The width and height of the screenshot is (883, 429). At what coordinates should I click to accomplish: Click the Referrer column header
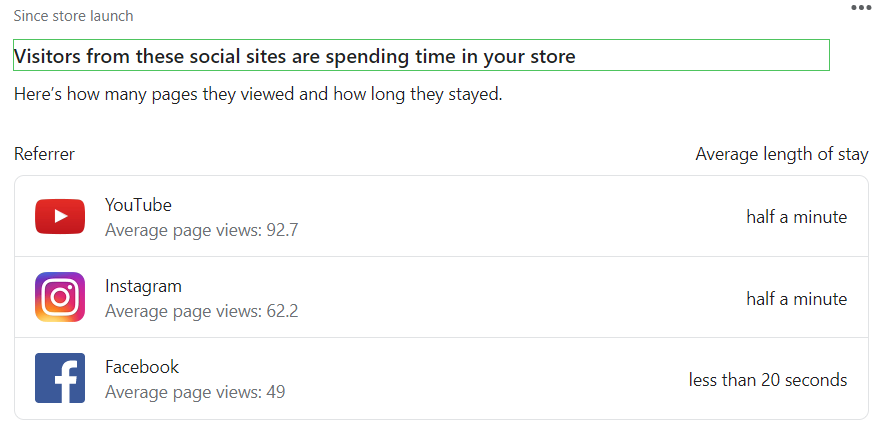coord(44,154)
